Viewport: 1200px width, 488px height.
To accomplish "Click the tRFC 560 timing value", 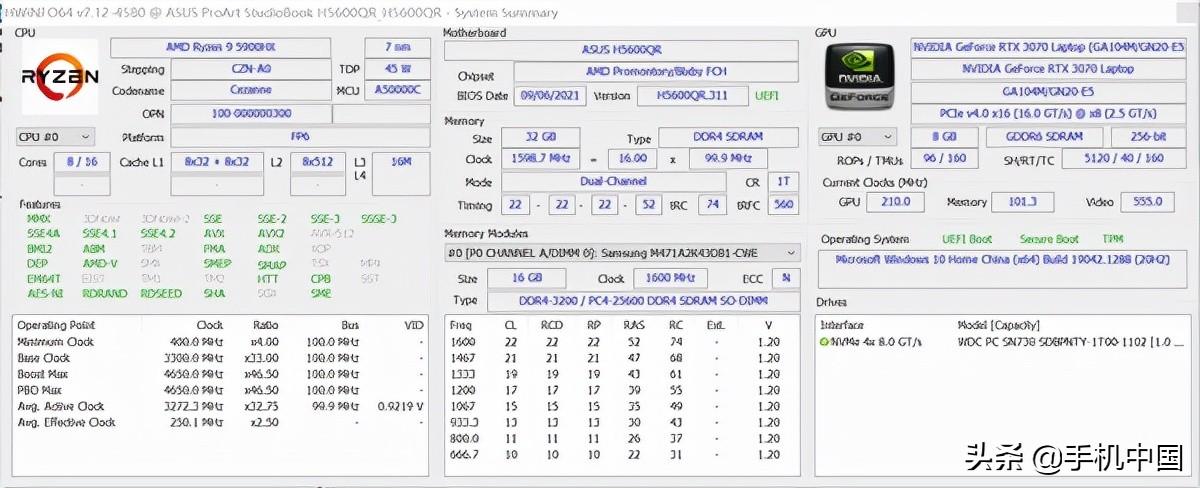I will (783, 205).
